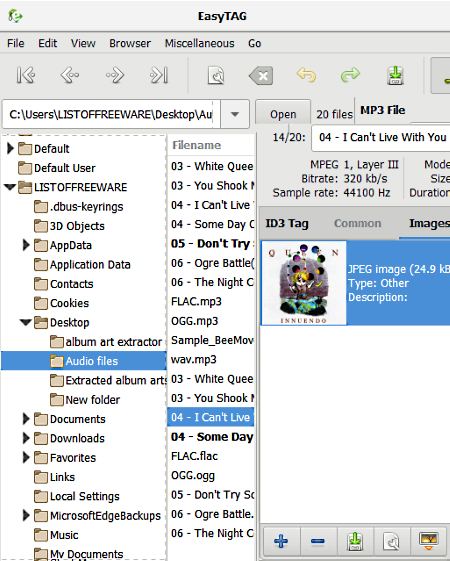Image resolution: width=450 pixels, height=561 pixels.
Task: Collapse the LISTOFFREEWARE folder
Action: [x=10, y=187]
